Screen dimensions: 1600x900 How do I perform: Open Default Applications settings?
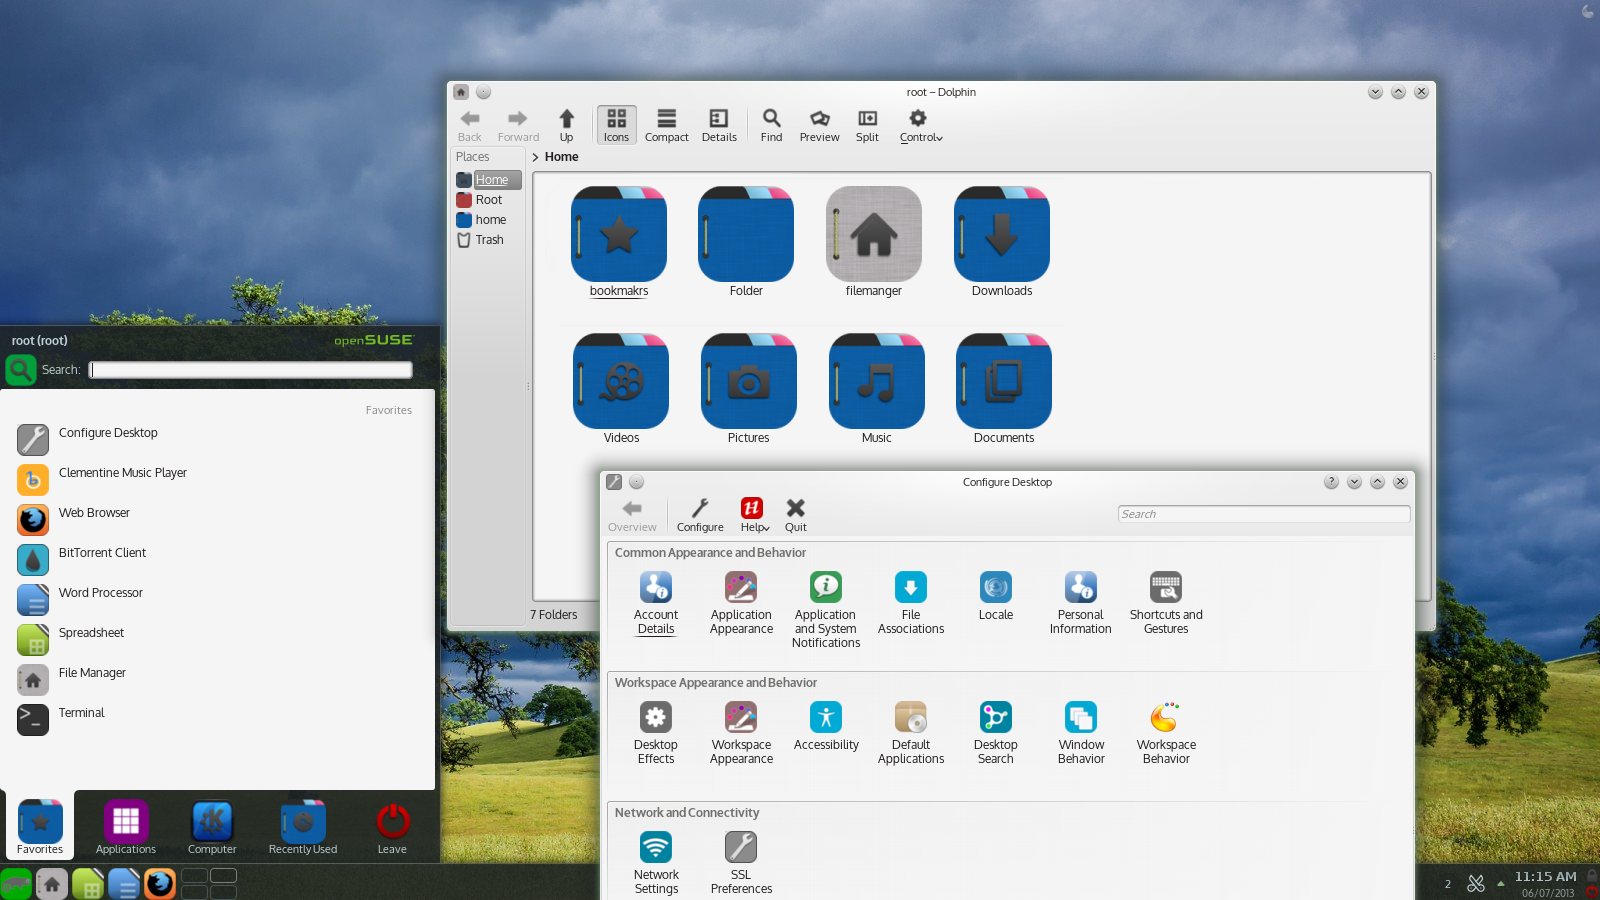(x=911, y=733)
